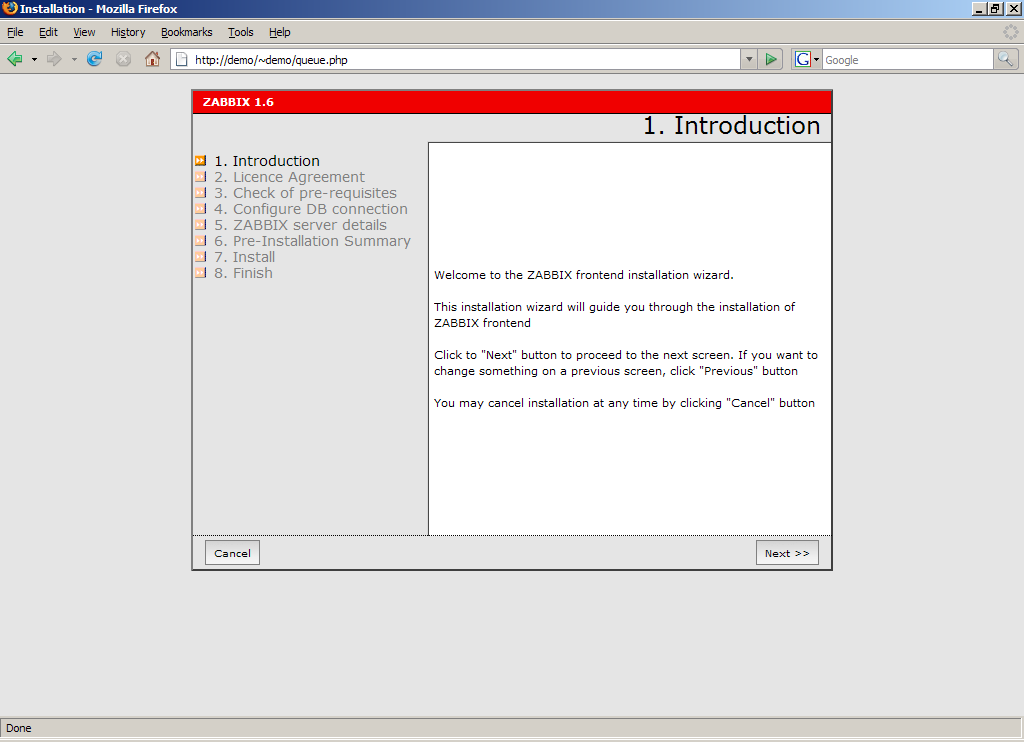Open the Forward history dropdown arrow
The image size is (1024, 742).
[x=74, y=59]
